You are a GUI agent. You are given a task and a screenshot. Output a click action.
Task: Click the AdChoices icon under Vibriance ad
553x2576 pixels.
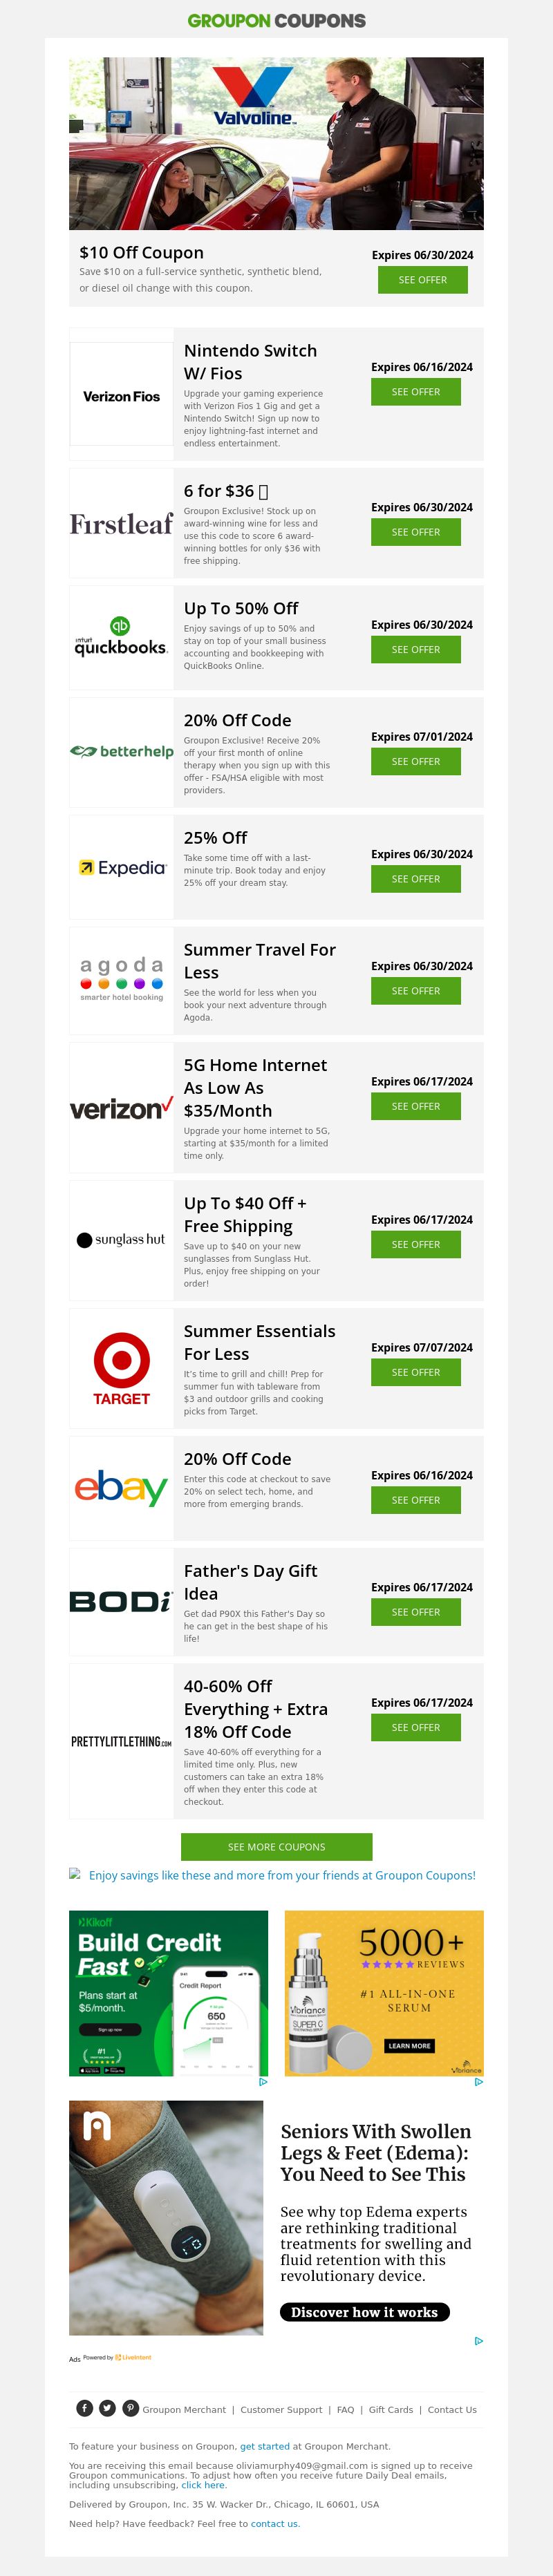point(478,2082)
